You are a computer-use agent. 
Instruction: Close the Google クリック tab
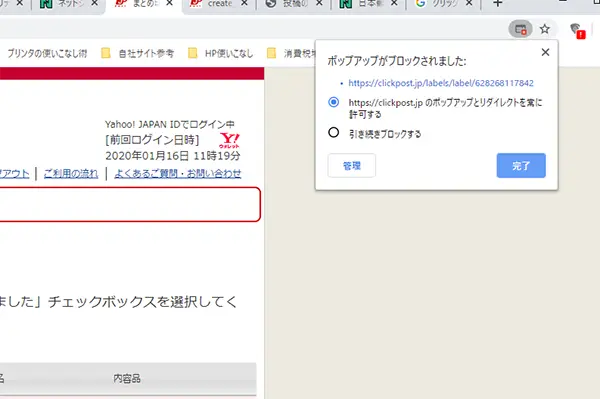click(x=469, y=3)
